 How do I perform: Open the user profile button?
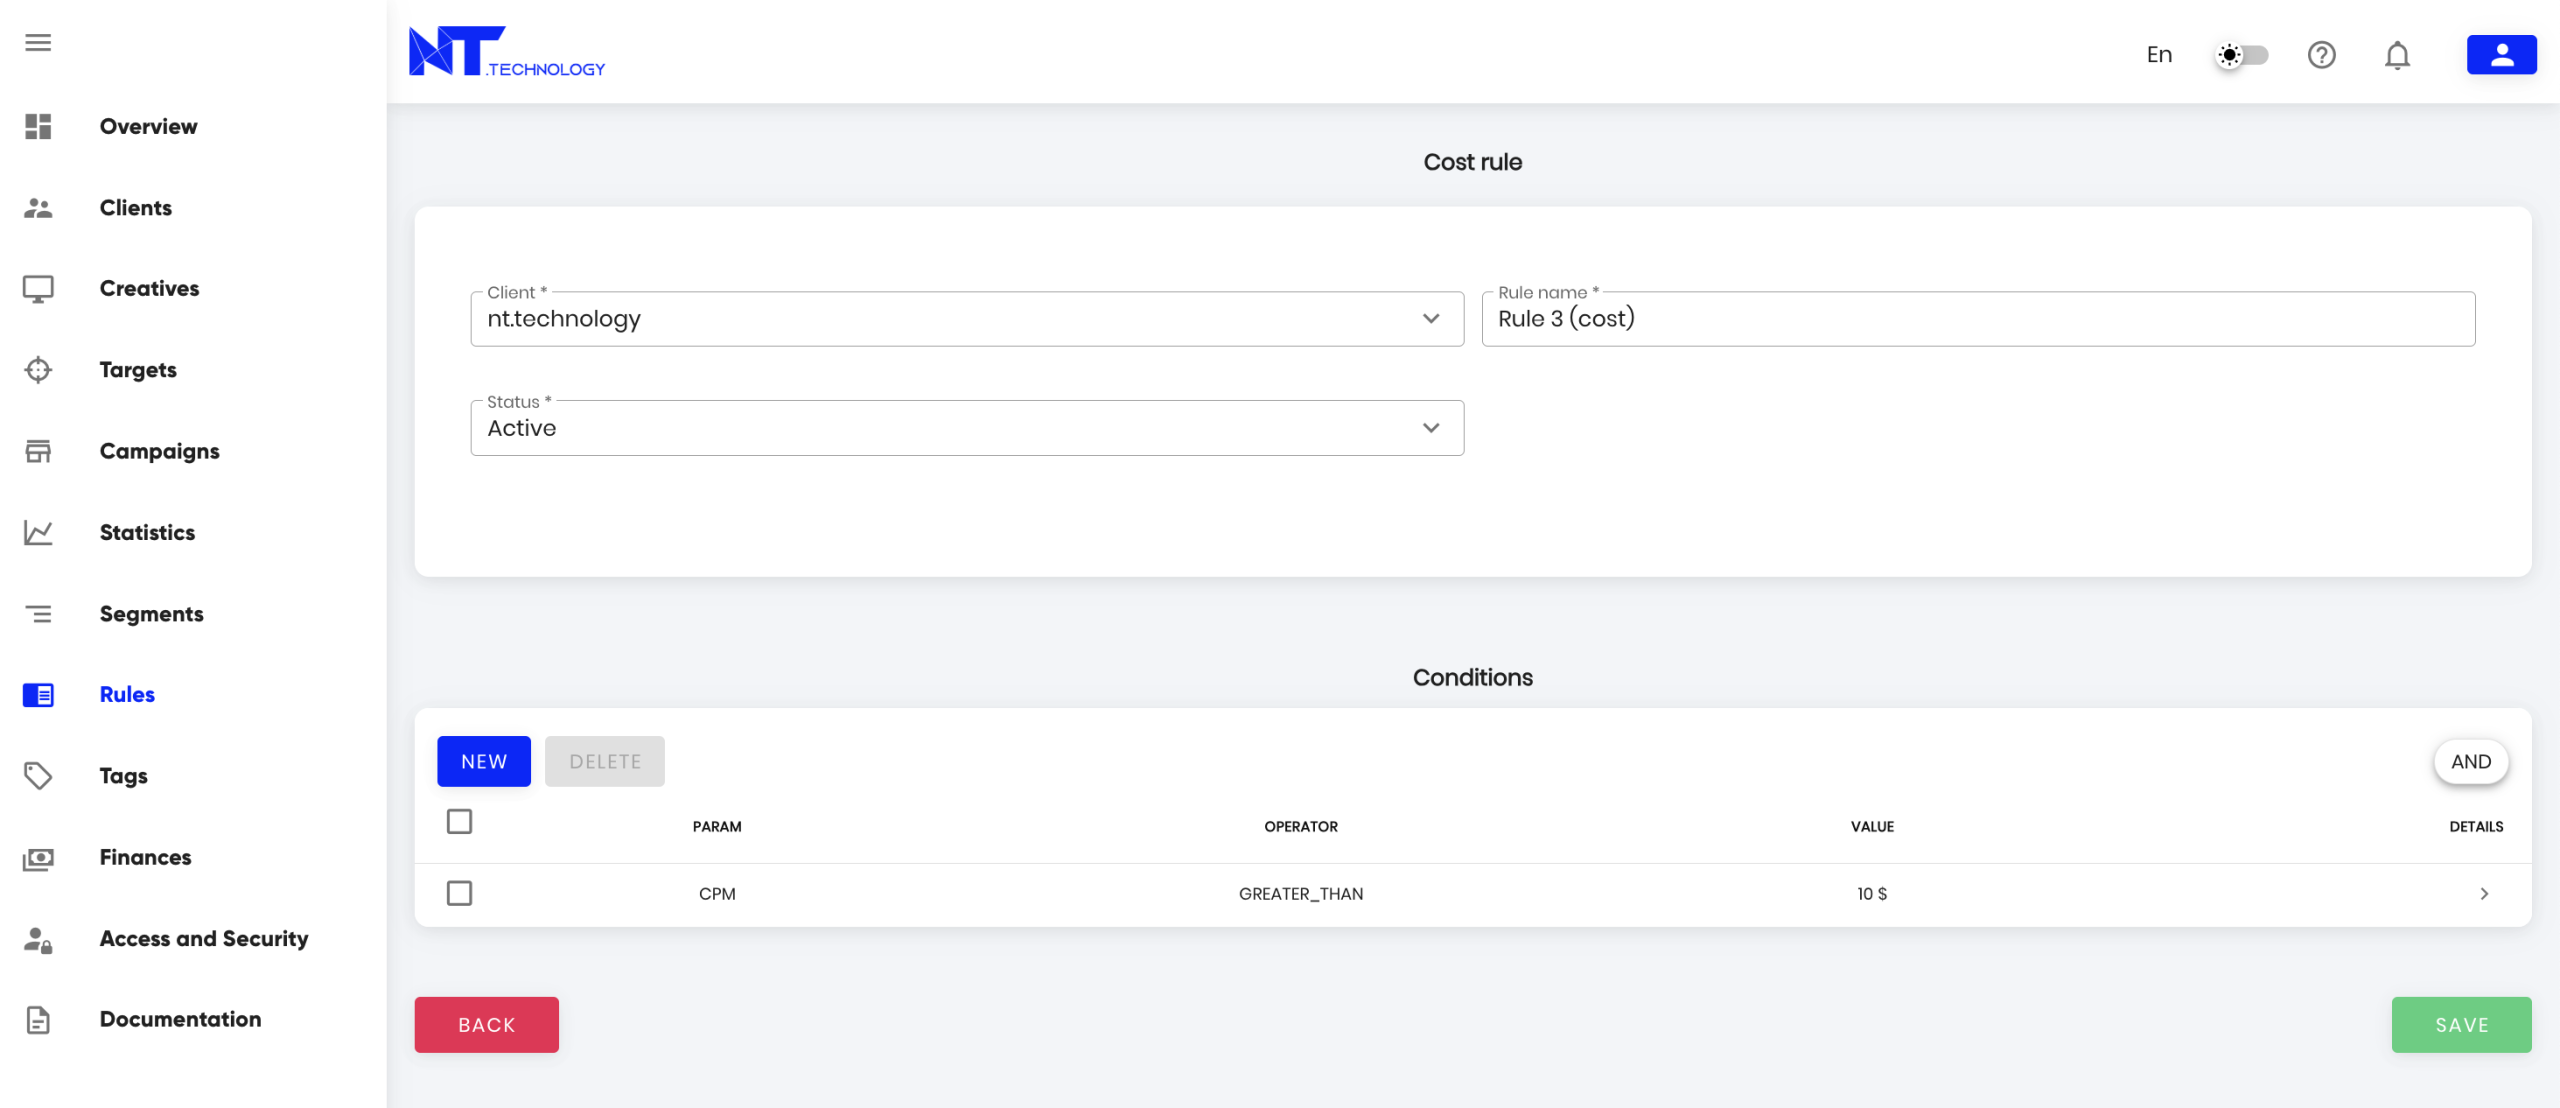click(2501, 55)
